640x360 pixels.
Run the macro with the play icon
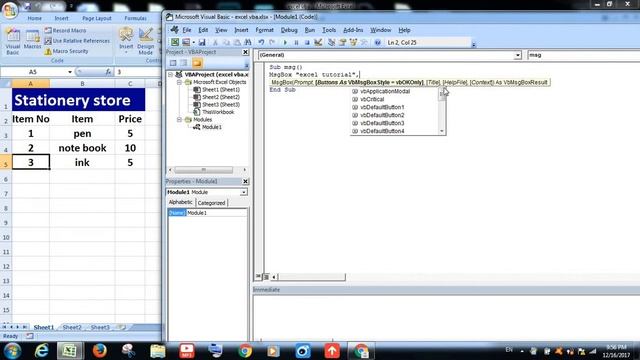[285, 42]
